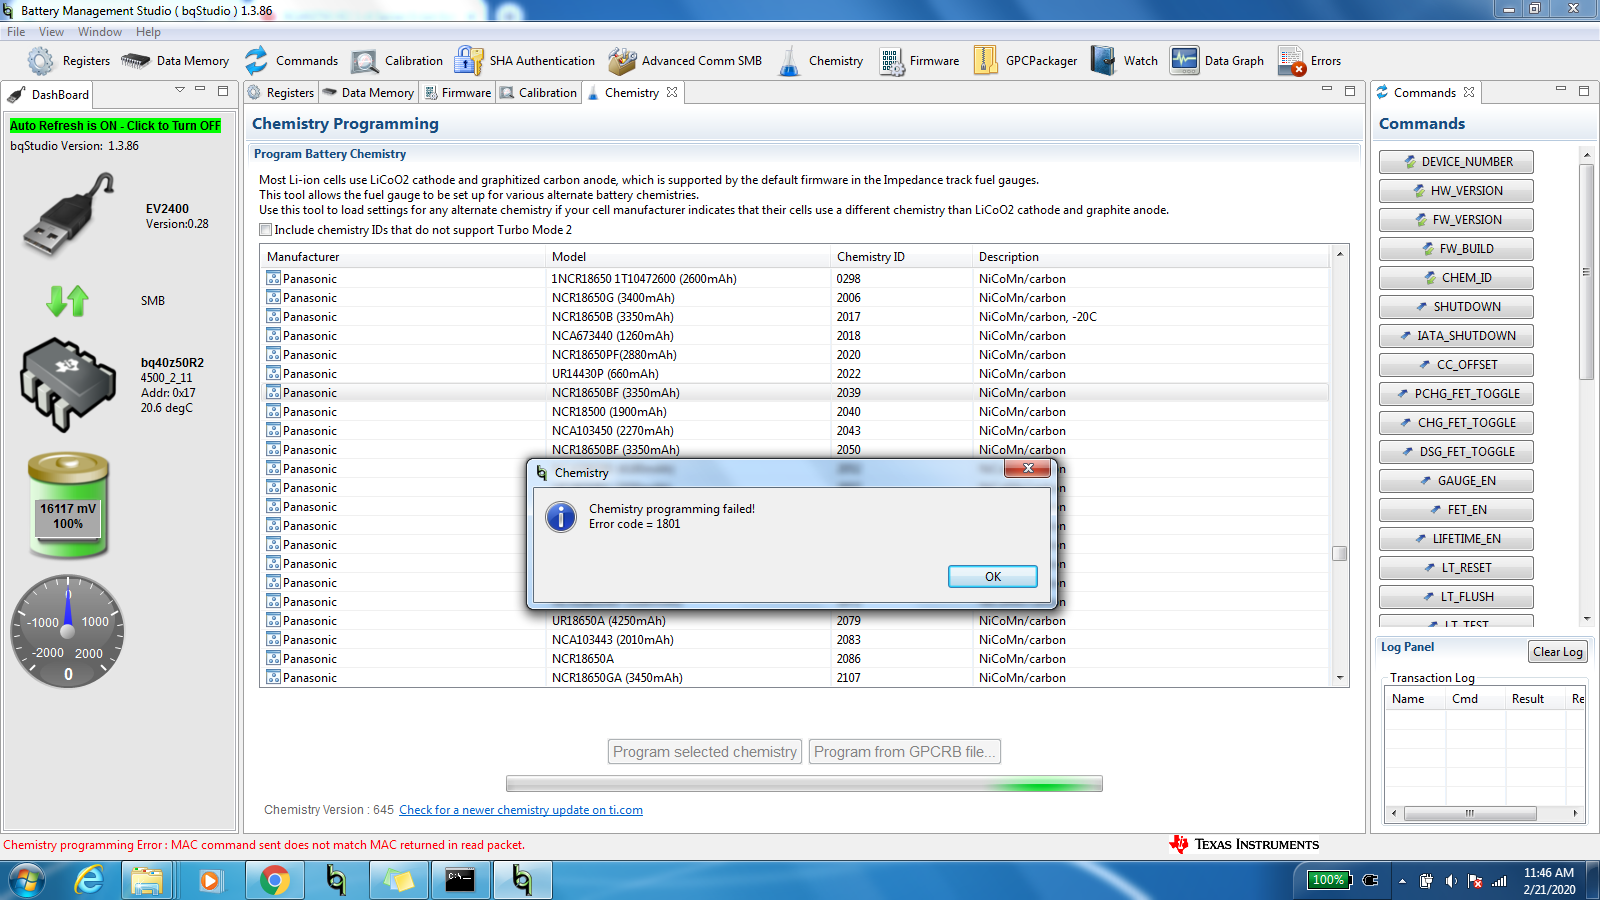Image resolution: width=1600 pixels, height=900 pixels.
Task: Send the LT_FLUSH command
Action: pyautogui.click(x=1456, y=597)
